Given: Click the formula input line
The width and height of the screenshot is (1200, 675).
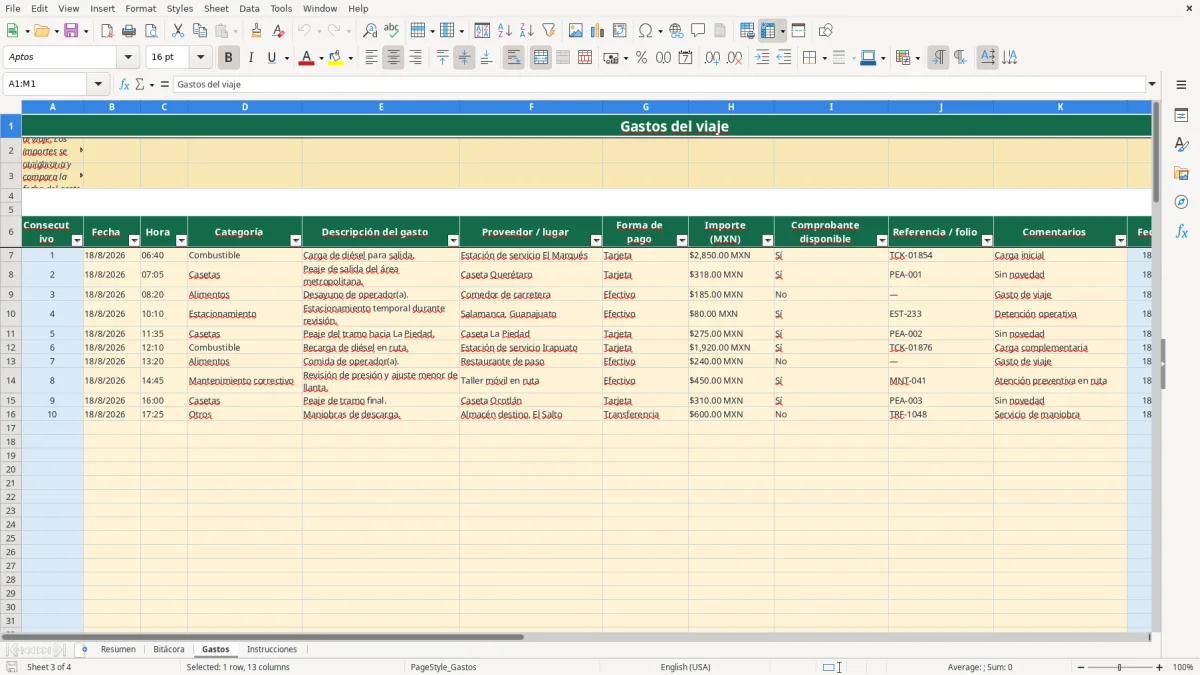Looking at the screenshot, I should pos(659,84).
